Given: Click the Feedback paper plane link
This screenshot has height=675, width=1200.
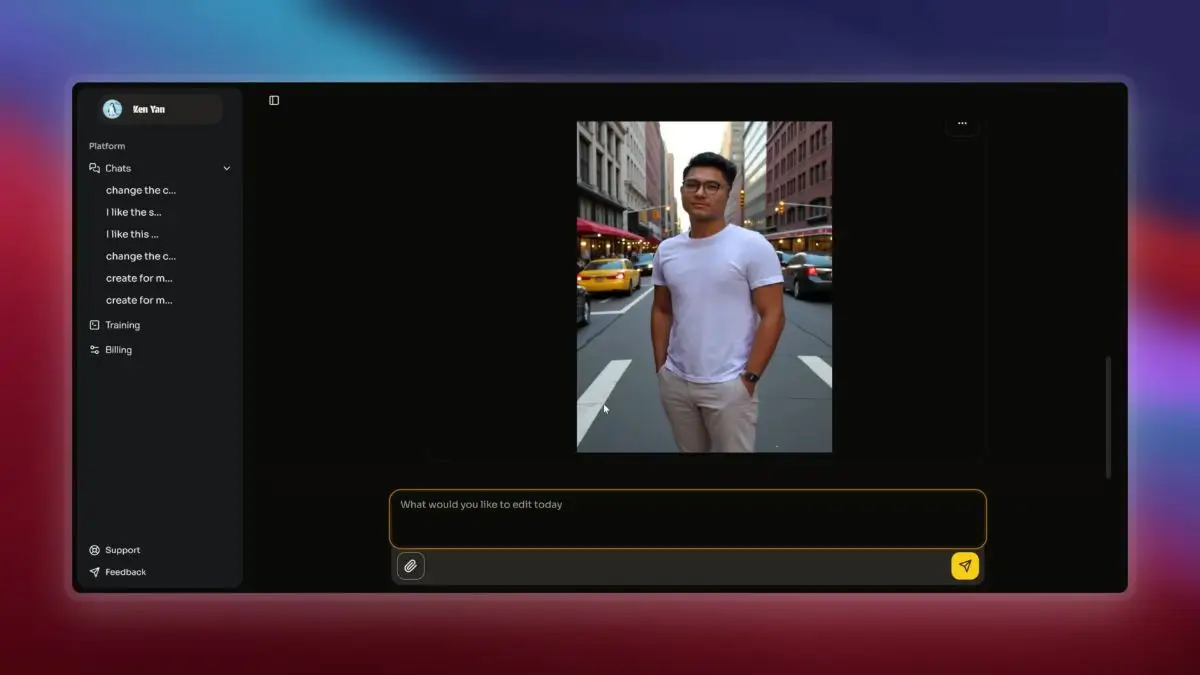Looking at the screenshot, I should (x=125, y=572).
